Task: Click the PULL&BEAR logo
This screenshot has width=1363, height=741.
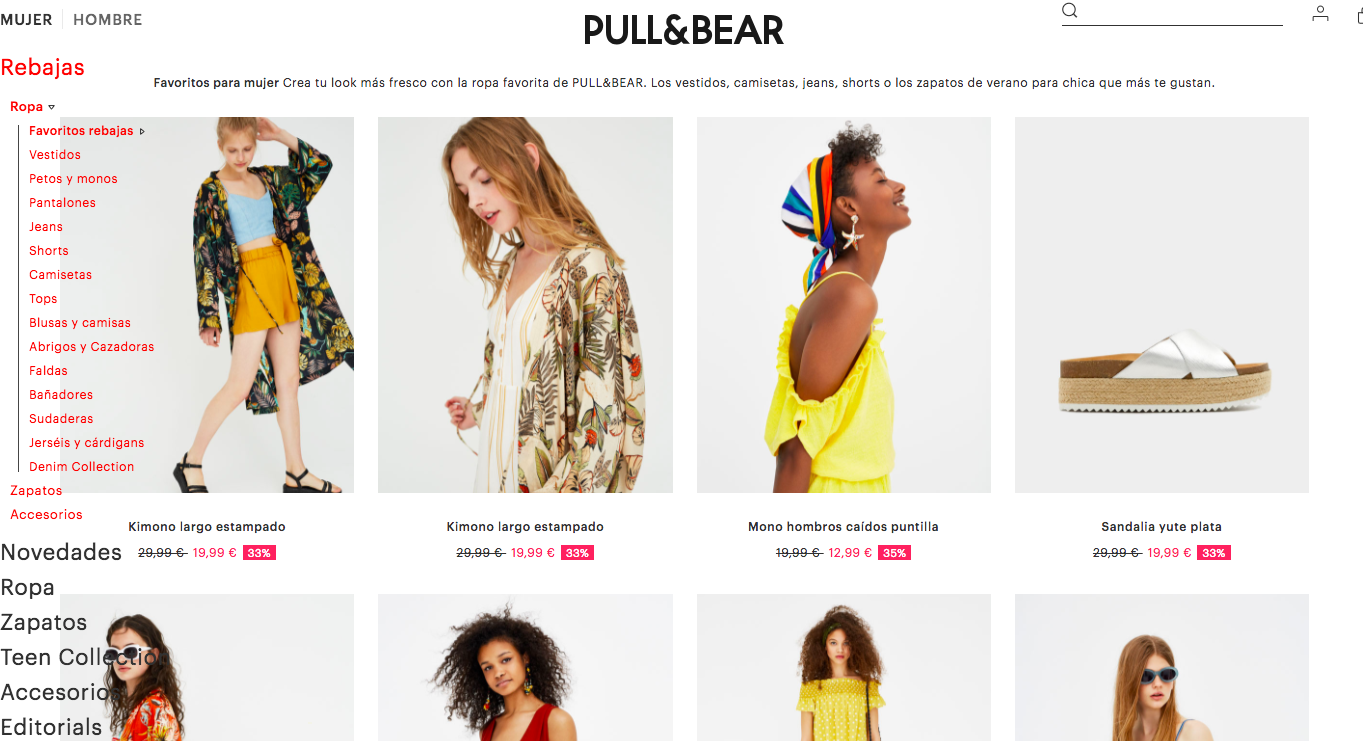Action: pyautogui.click(x=683, y=30)
